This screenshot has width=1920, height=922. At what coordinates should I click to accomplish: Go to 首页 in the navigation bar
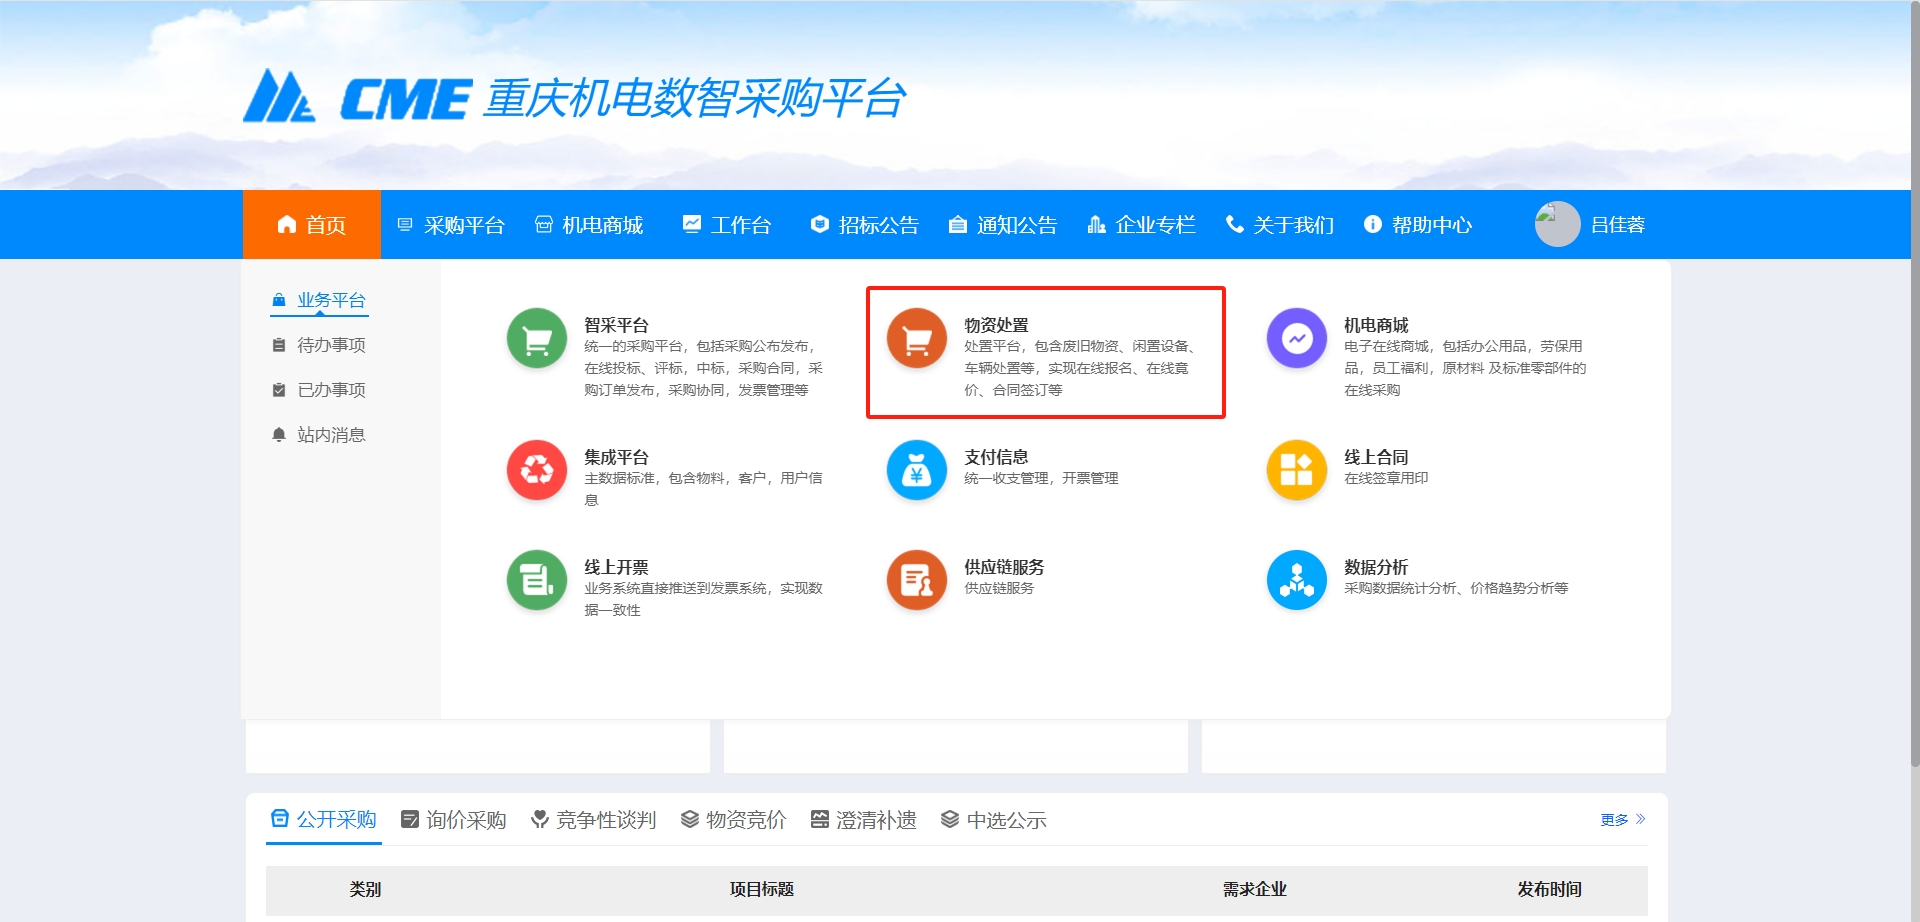click(312, 225)
